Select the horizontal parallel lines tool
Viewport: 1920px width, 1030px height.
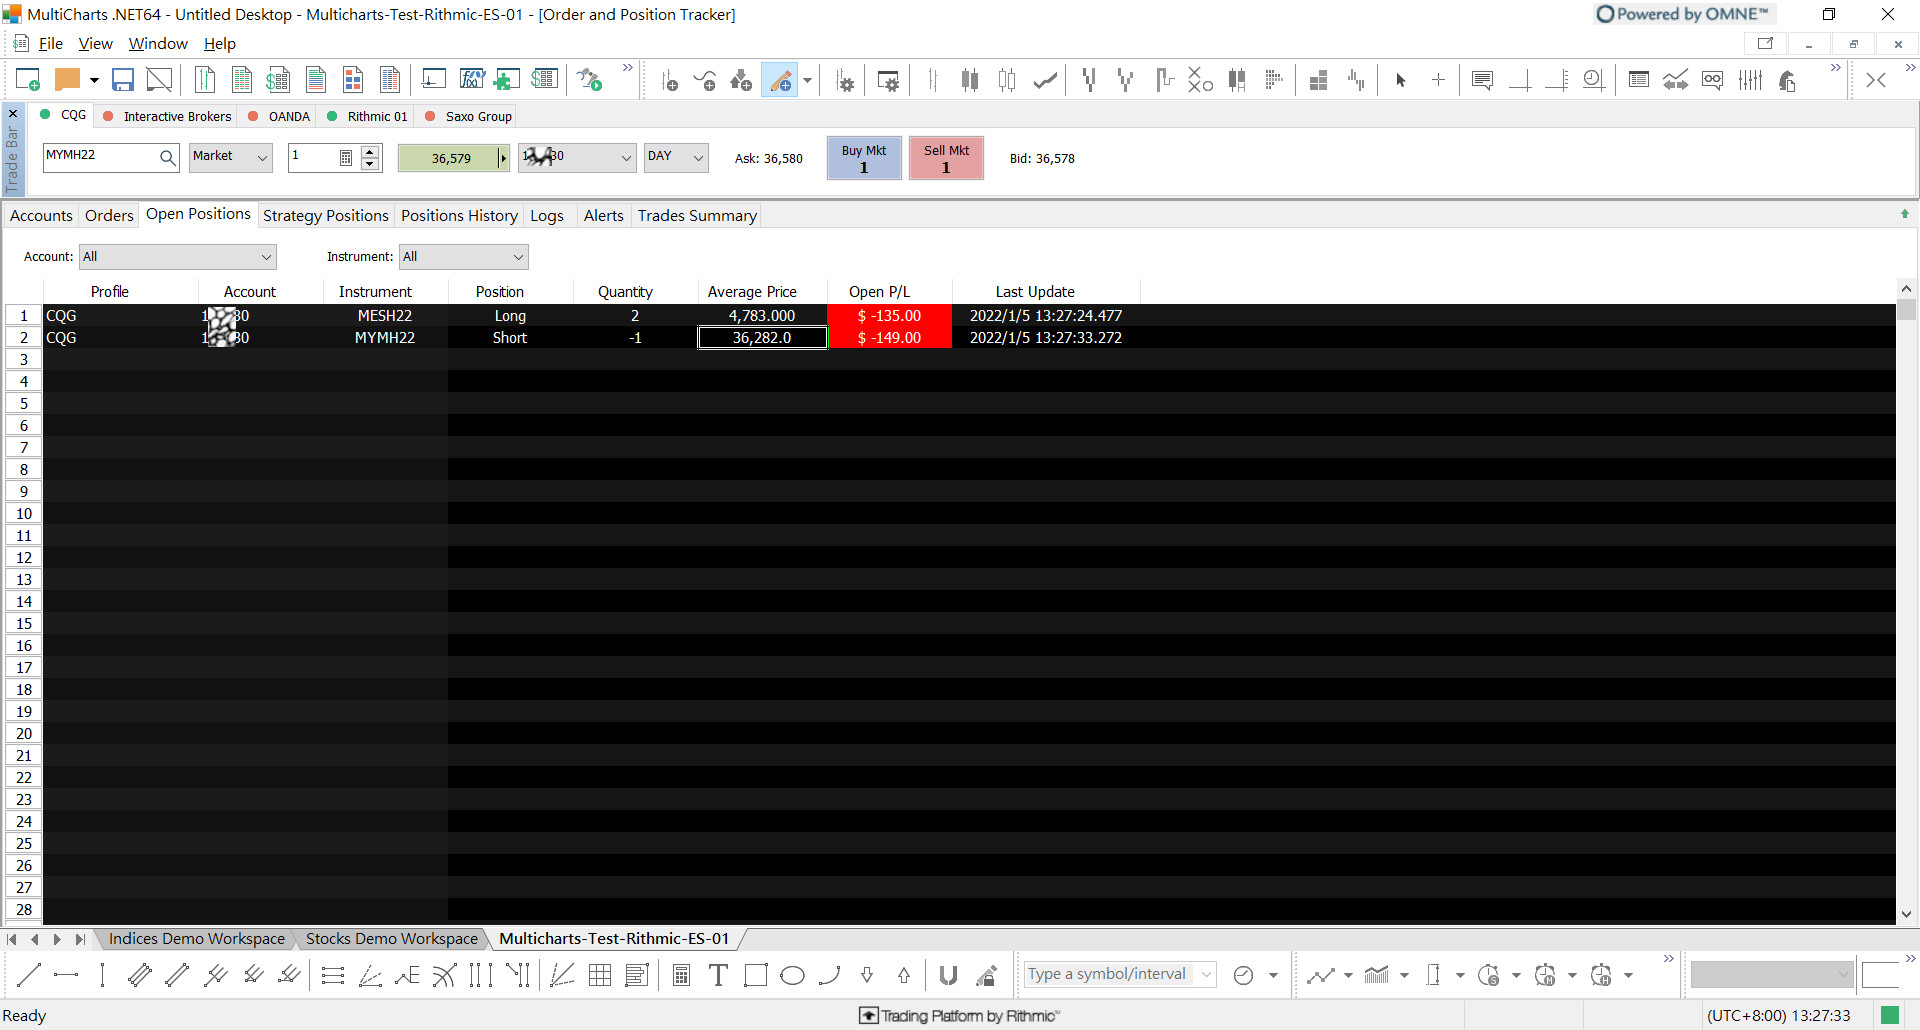(x=333, y=975)
